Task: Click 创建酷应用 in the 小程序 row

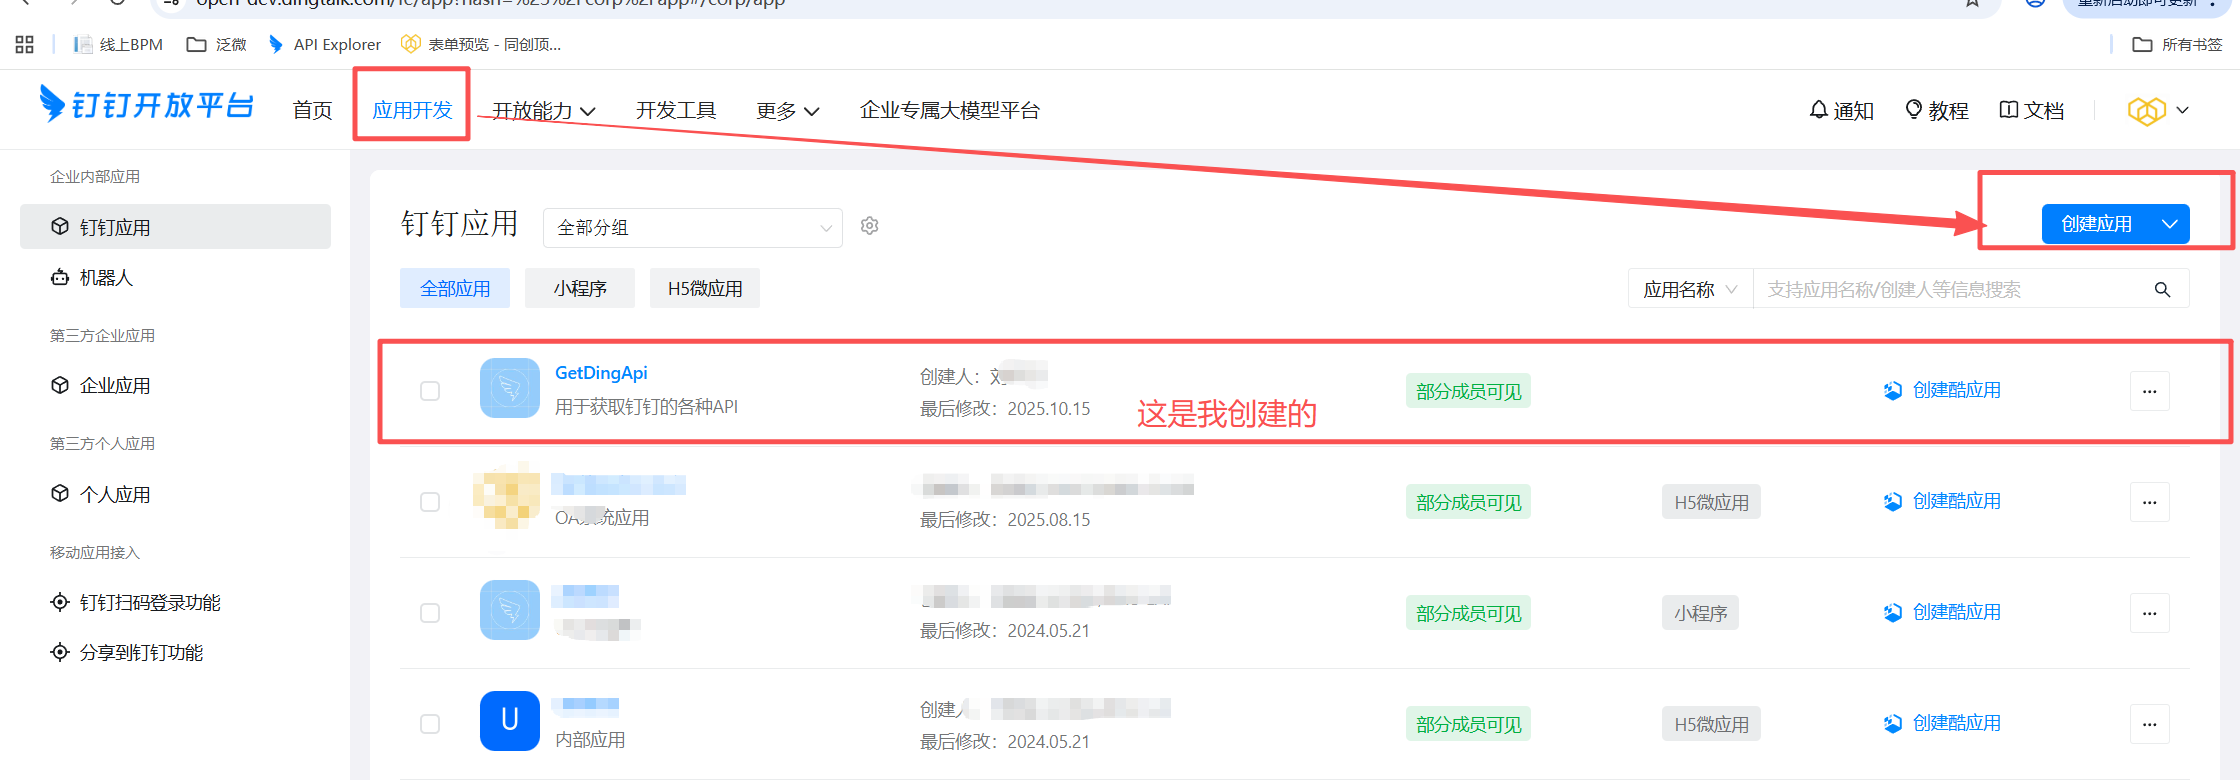Action: coord(1942,612)
